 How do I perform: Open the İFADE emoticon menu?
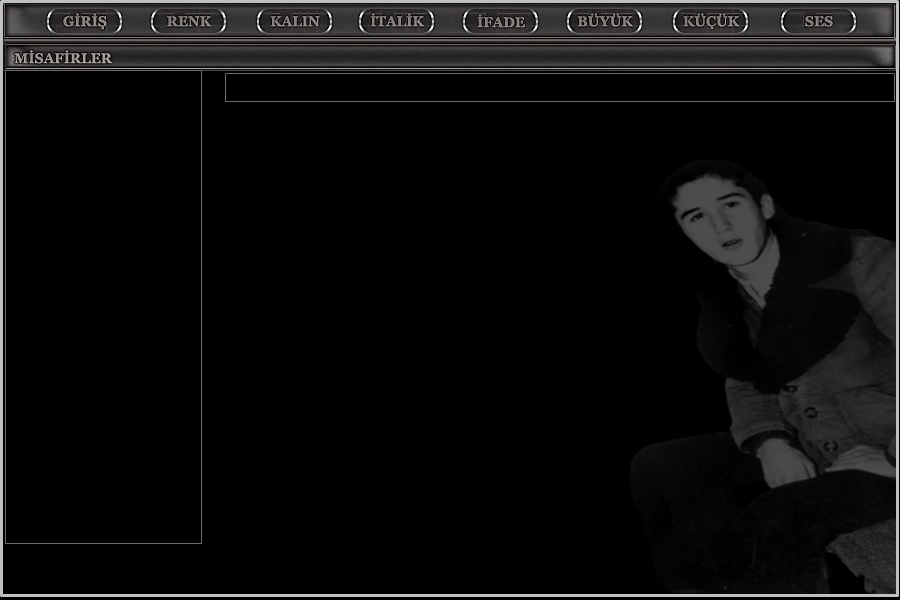[501, 22]
